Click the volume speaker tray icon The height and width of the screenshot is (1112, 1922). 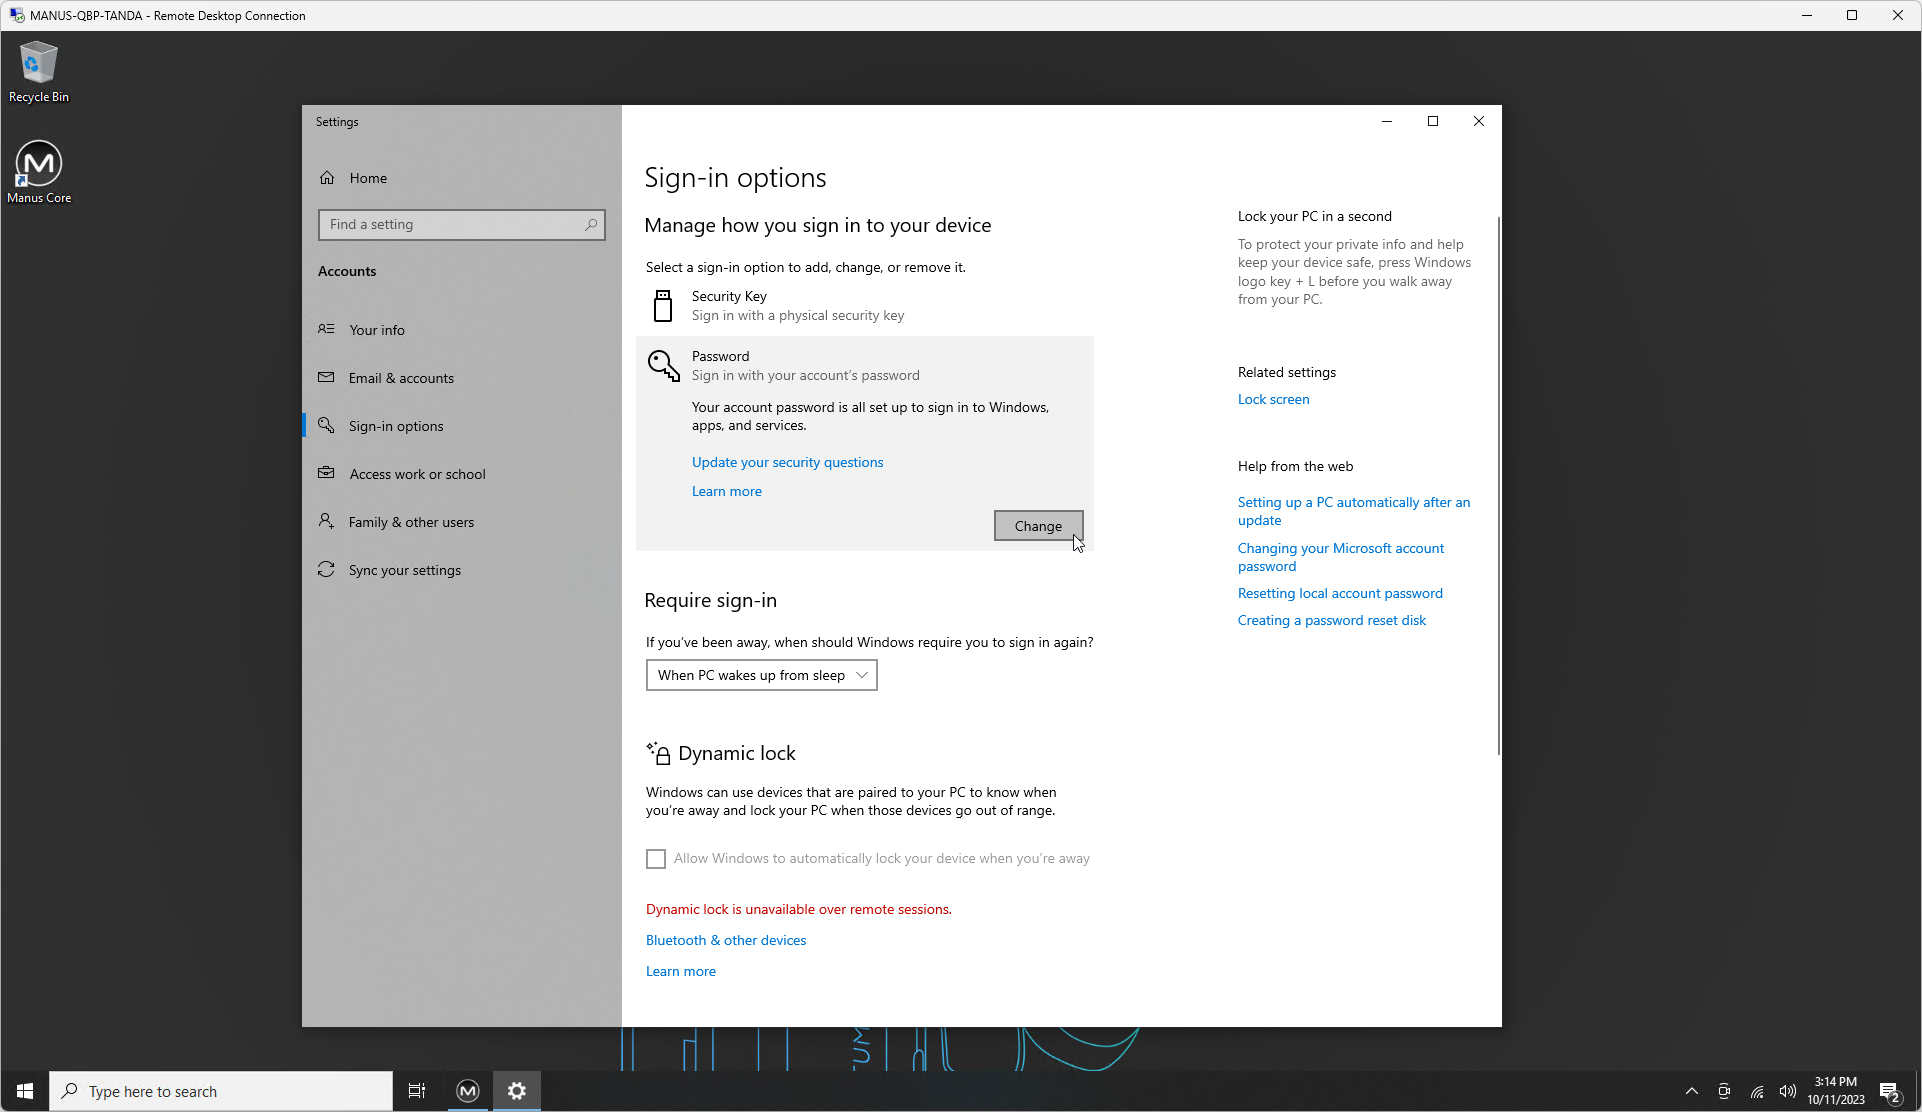click(1787, 1091)
